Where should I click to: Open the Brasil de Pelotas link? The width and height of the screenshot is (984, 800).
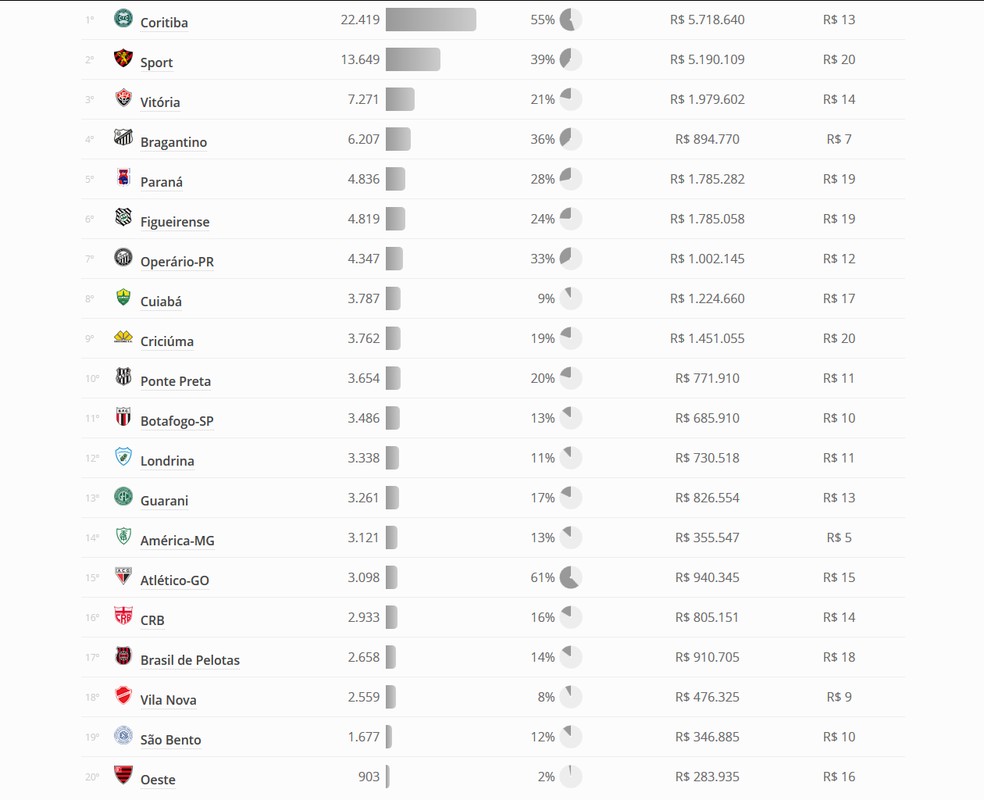pyautogui.click(x=190, y=660)
